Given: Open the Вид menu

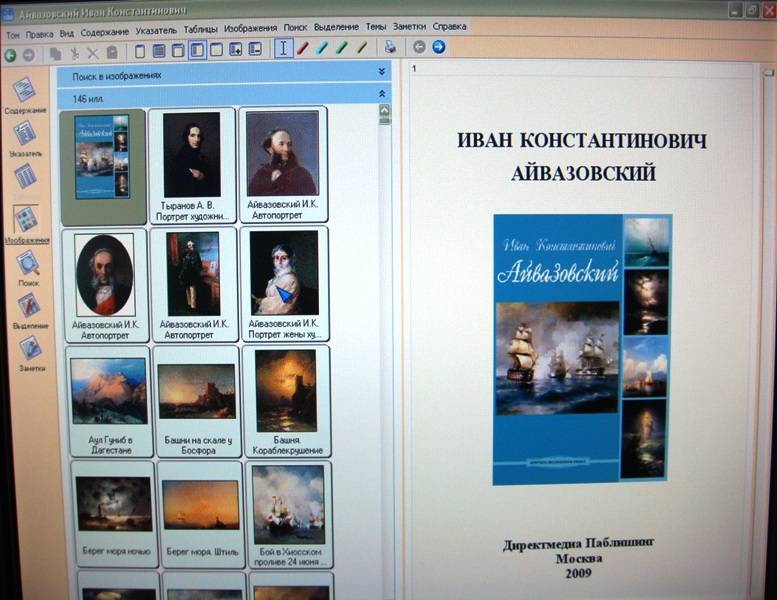Looking at the screenshot, I should coord(66,33).
